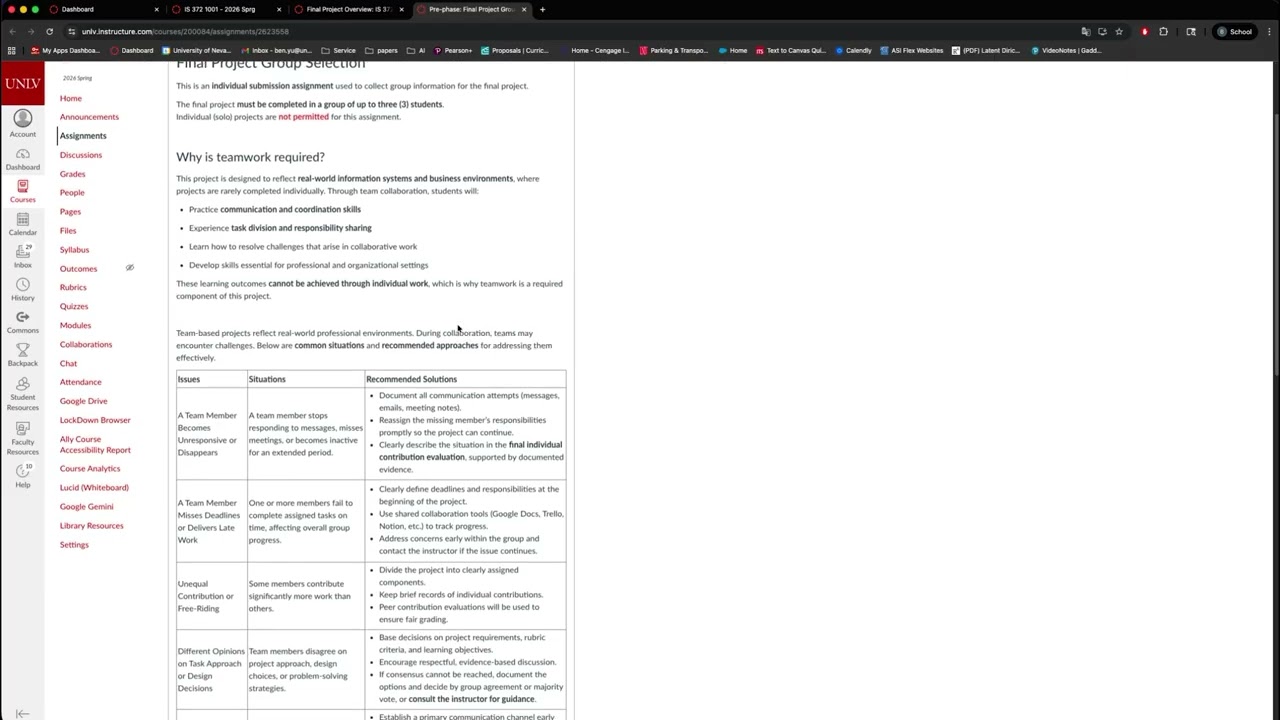
Task: Open Quizzes in the course menu
Action: (74, 306)
